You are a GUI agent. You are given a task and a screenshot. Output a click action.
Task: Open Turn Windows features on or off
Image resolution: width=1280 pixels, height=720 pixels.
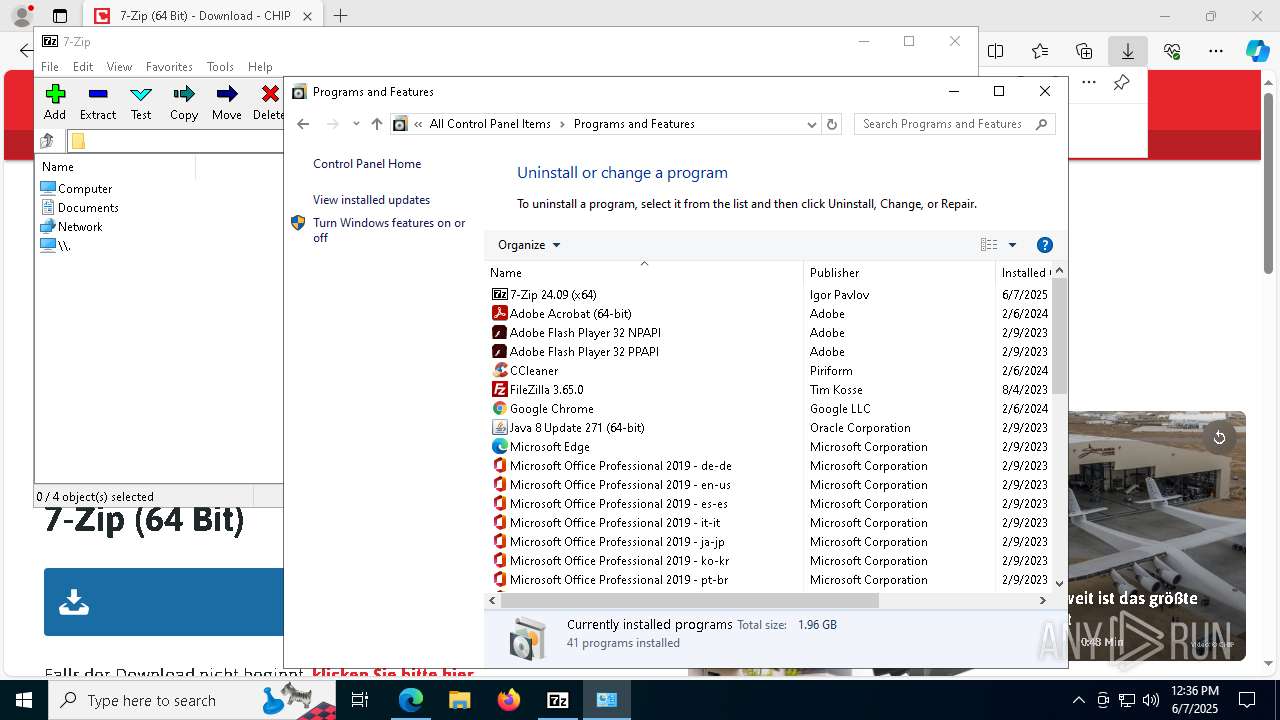(389, 230)
